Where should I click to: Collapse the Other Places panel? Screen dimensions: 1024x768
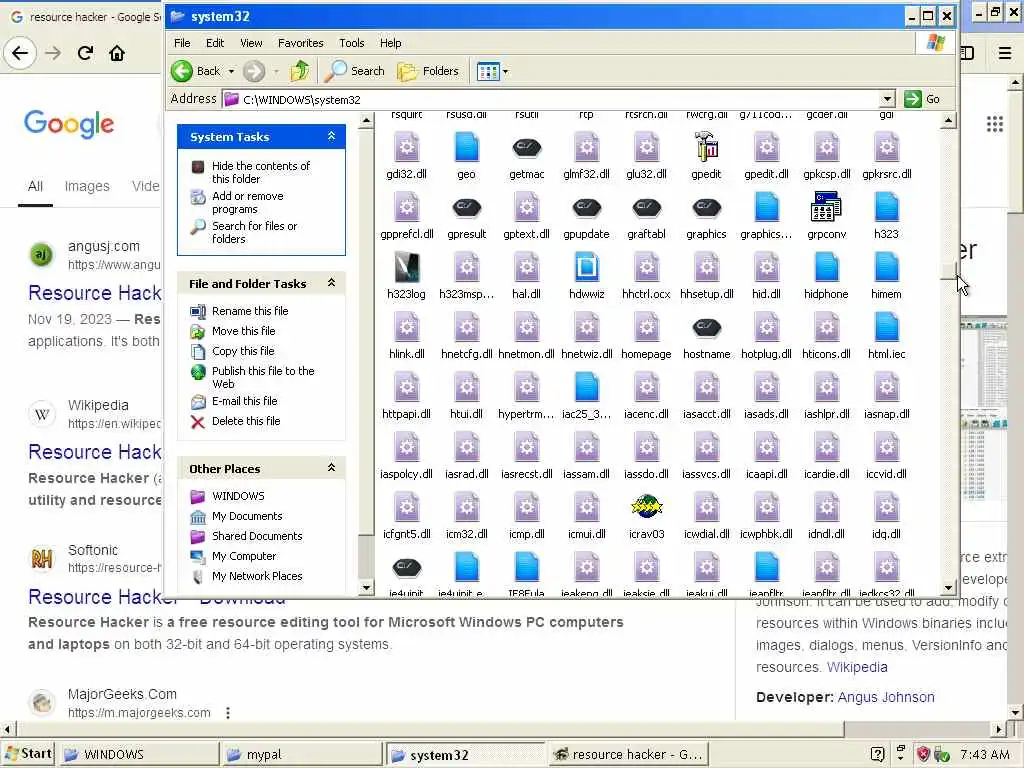pyautogui.click(x=331, y=468)
